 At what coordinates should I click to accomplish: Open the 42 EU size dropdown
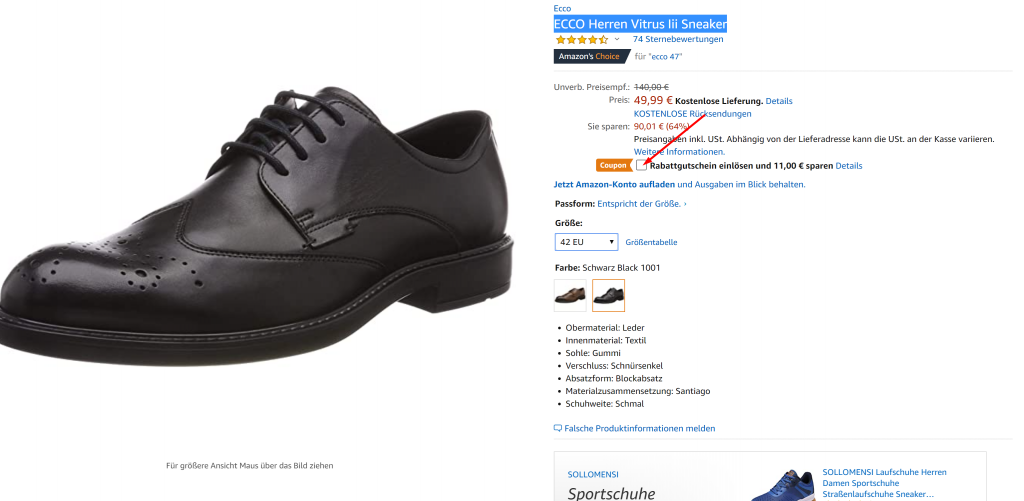[587, 242]
